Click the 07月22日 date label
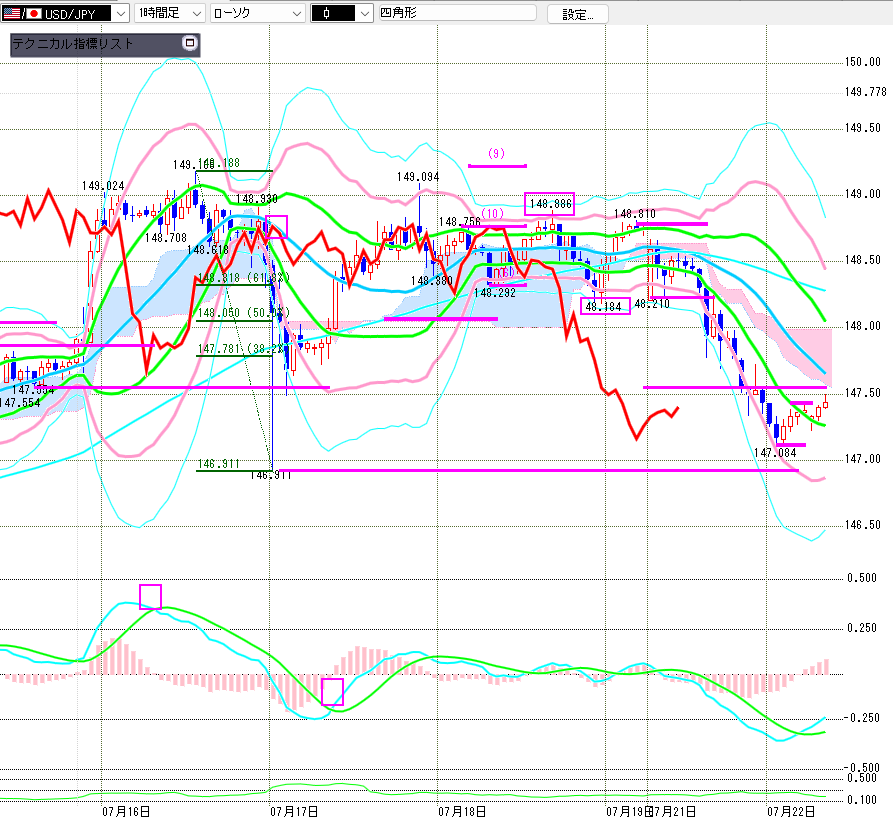Screen dimensions: 893x821 (x=791, y=811)
